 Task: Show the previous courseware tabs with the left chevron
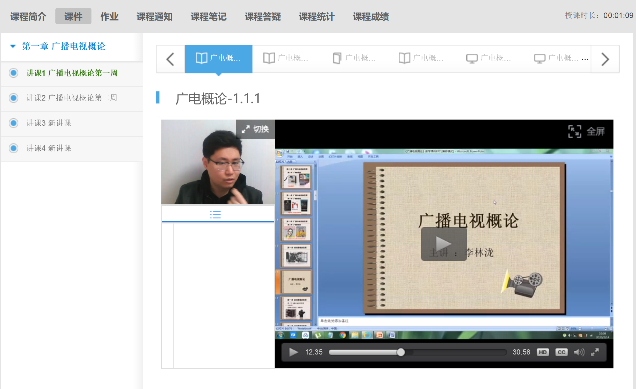tap(170, 59)
